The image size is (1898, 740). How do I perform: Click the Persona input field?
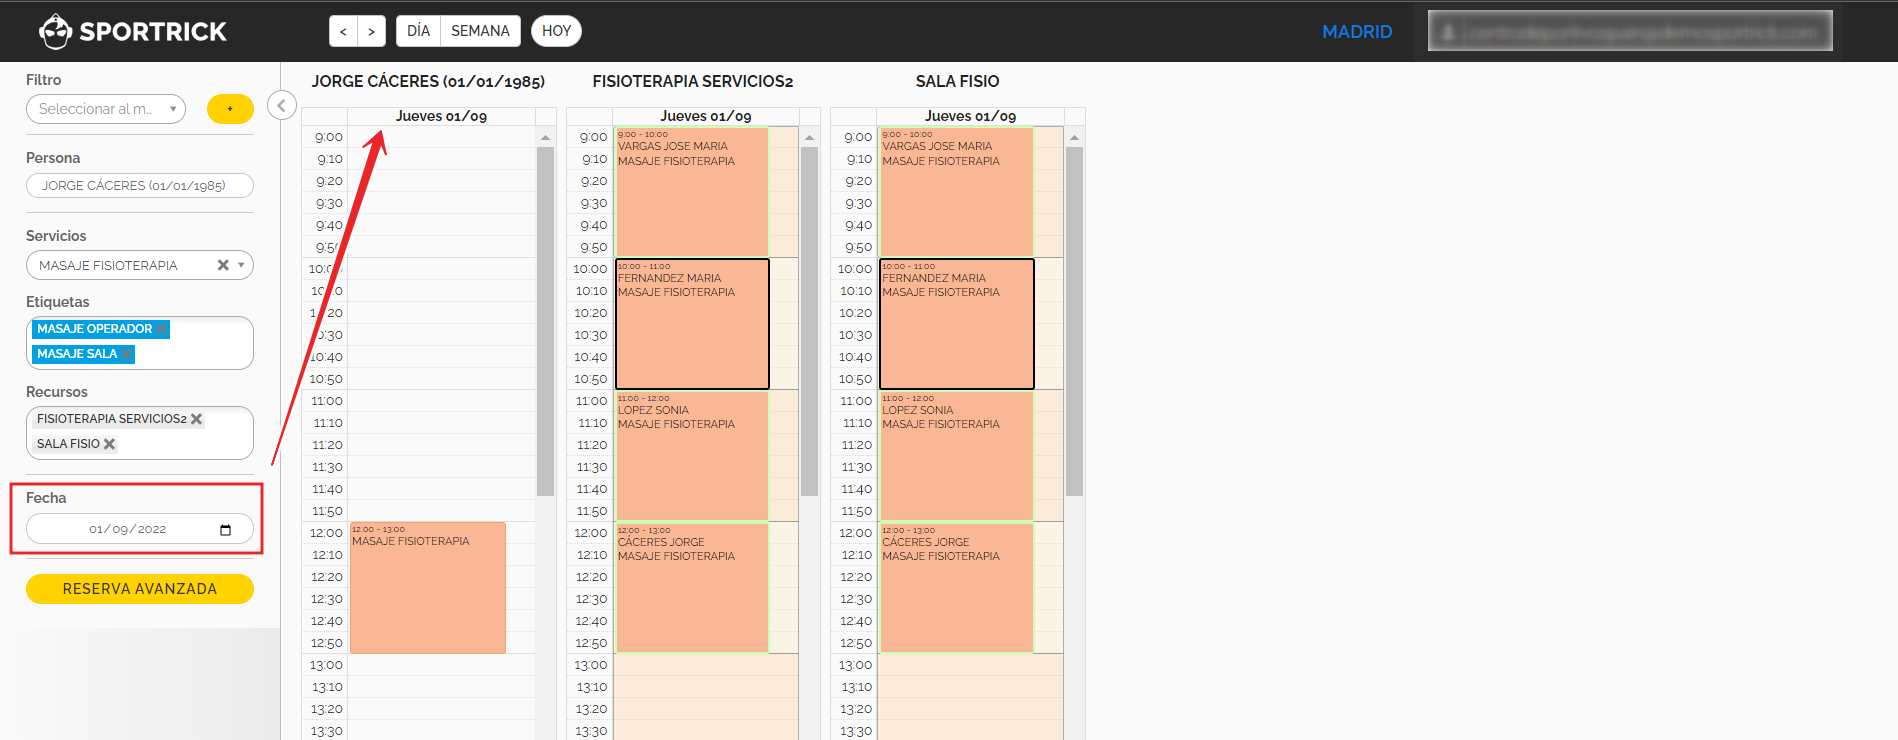[x=140, y=186]
